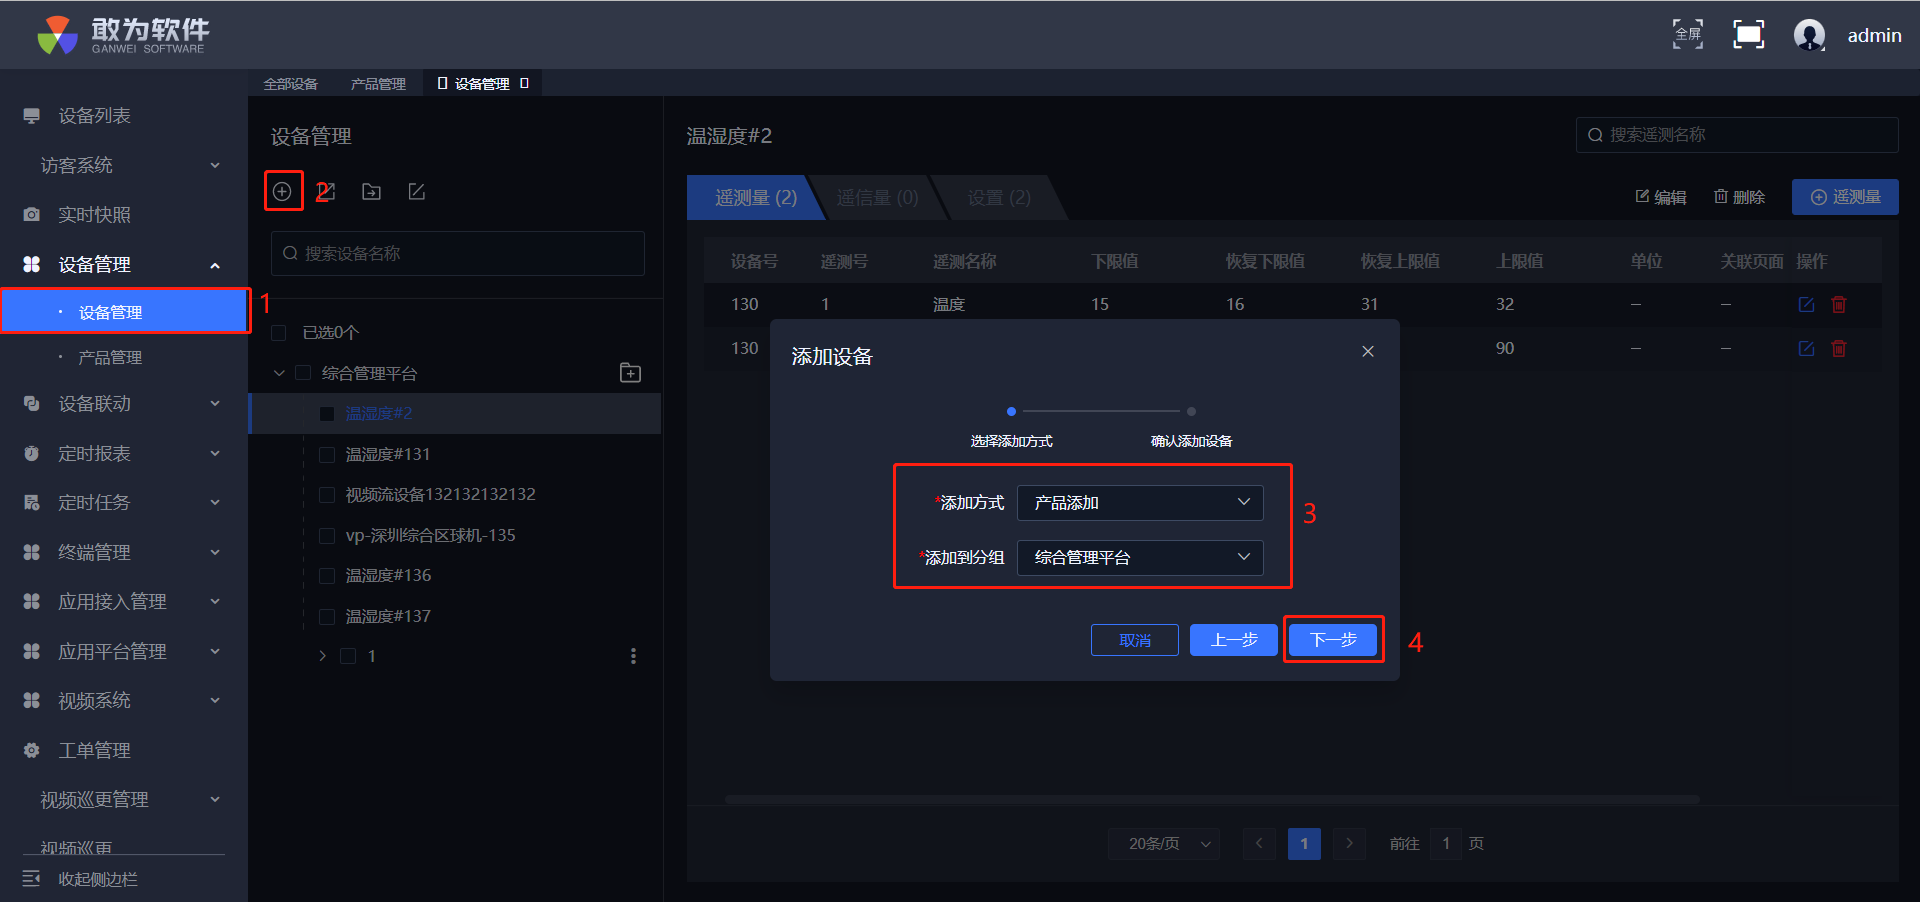Click the 设备列表 monitor icon in sidebar
The height and width of the screenshot is (902, 1920).
pos(32,116)
